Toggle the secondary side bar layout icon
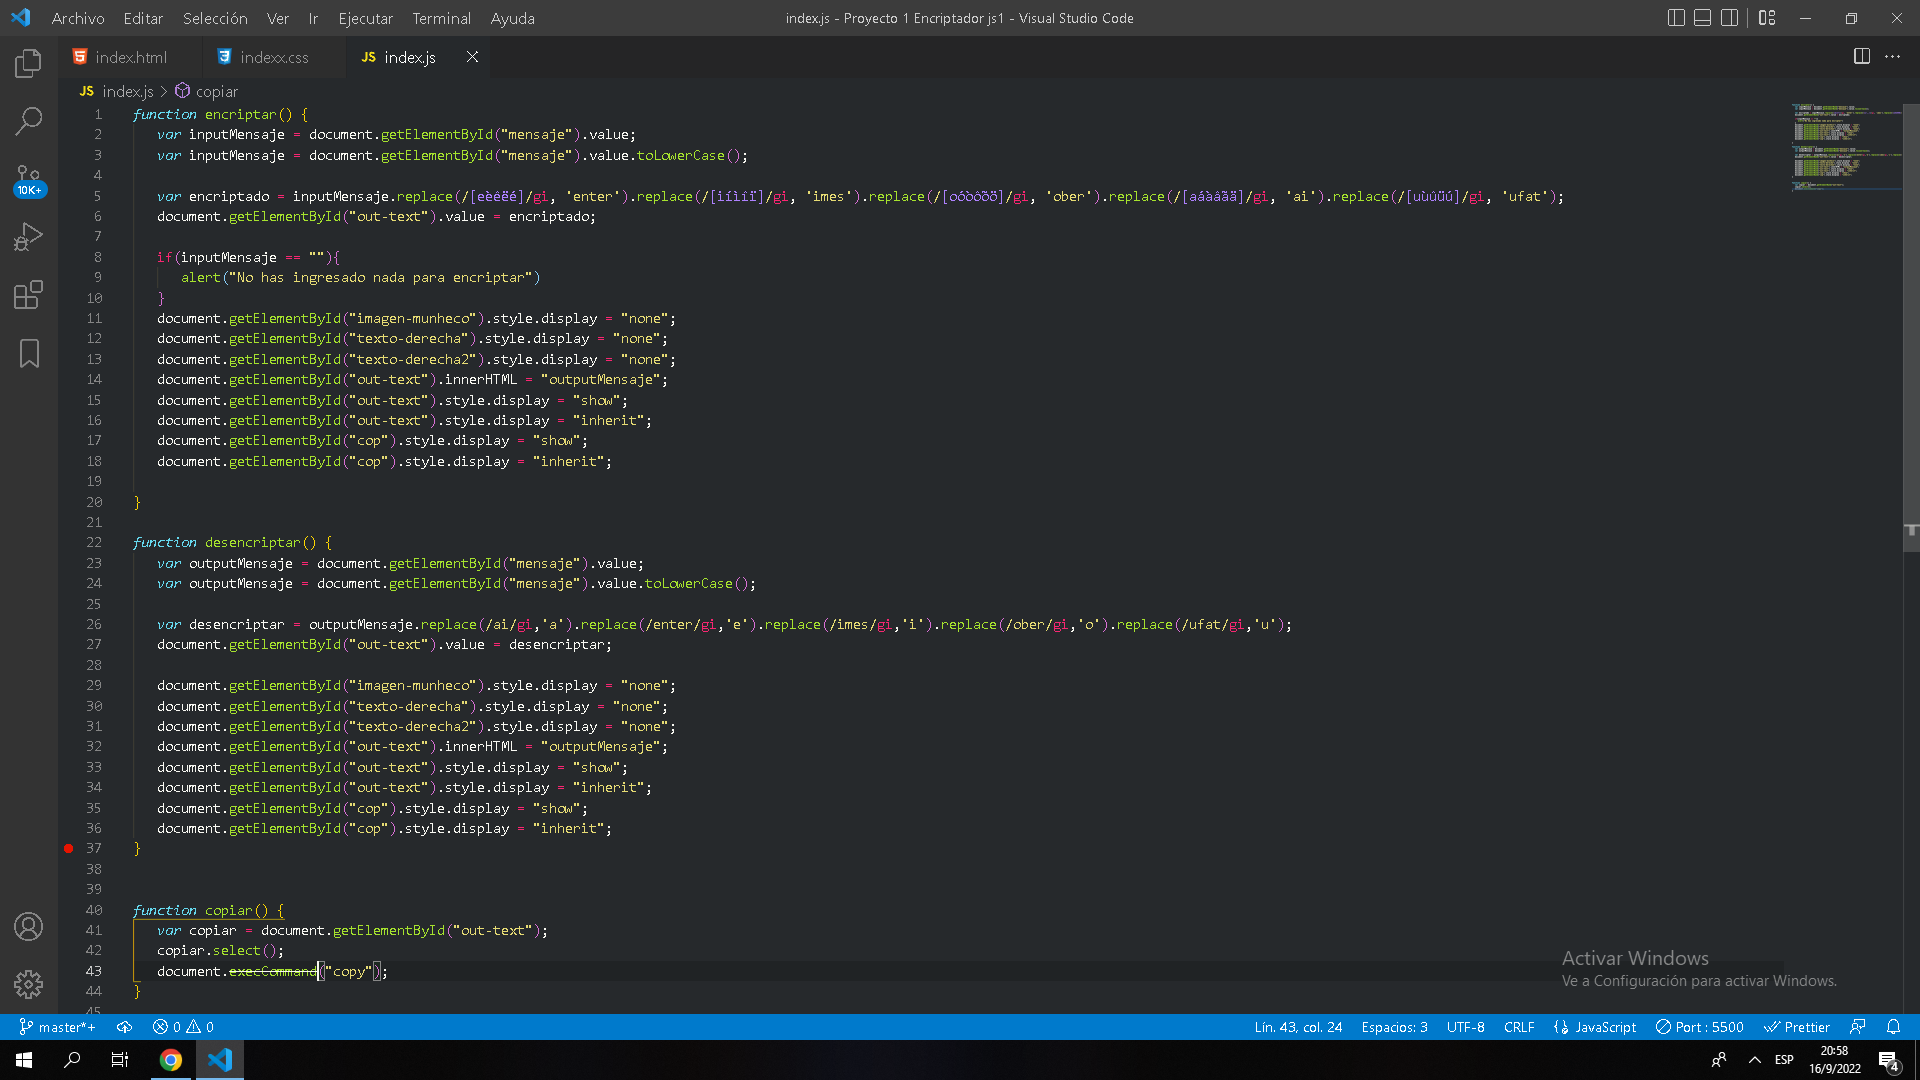The height and width of the screenshot is (1080, 1920). tap(1729, 18)
